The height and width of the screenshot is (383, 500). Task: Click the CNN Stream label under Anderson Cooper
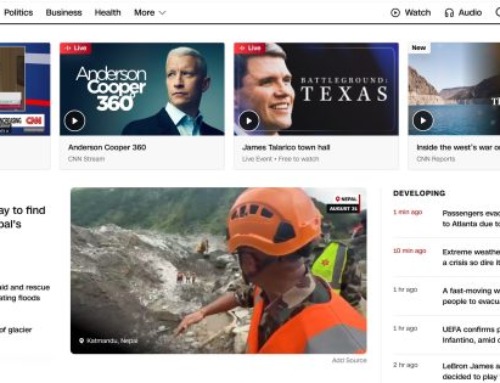pos(86,159)
